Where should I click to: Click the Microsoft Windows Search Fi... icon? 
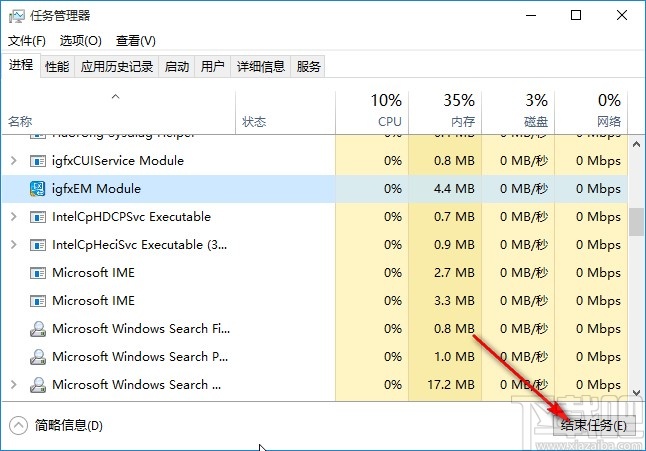tap(37, 329)
